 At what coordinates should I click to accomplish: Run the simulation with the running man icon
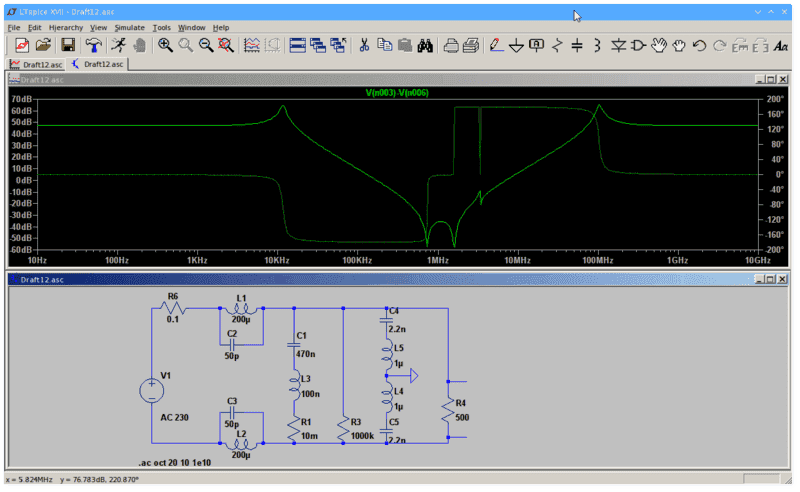(x=119, y=45)
